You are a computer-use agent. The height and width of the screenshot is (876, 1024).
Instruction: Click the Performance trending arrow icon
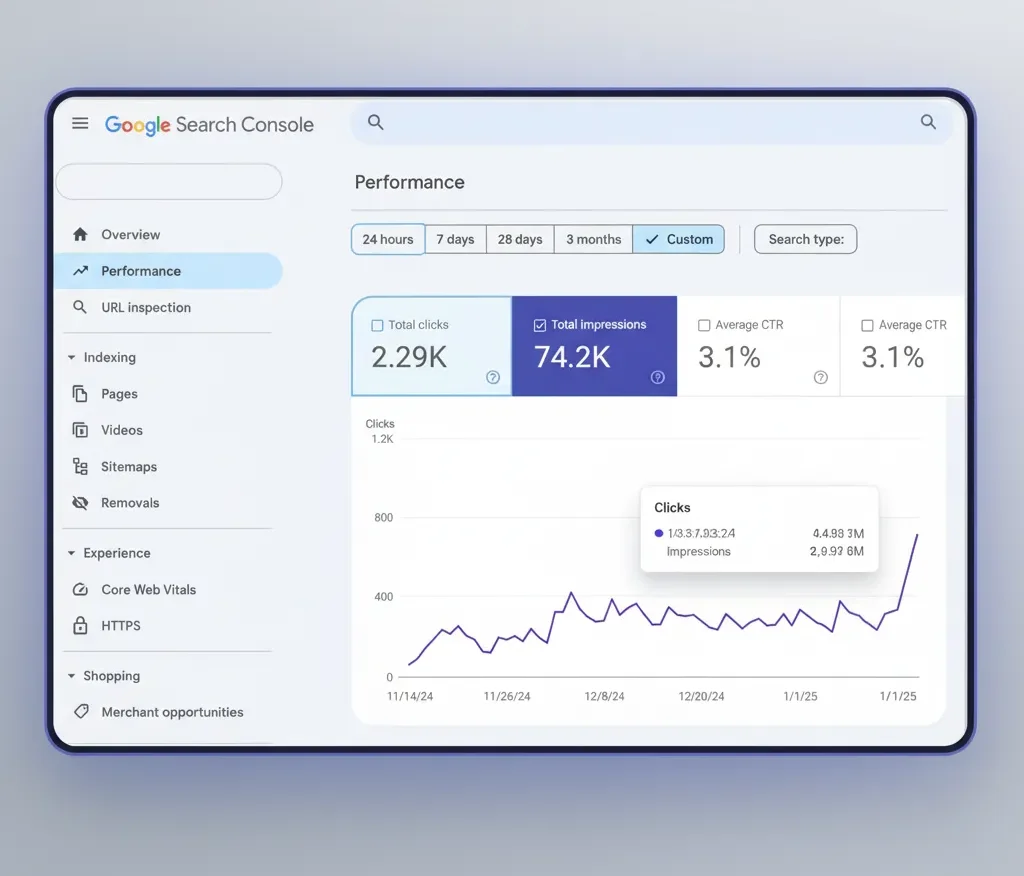80,270
